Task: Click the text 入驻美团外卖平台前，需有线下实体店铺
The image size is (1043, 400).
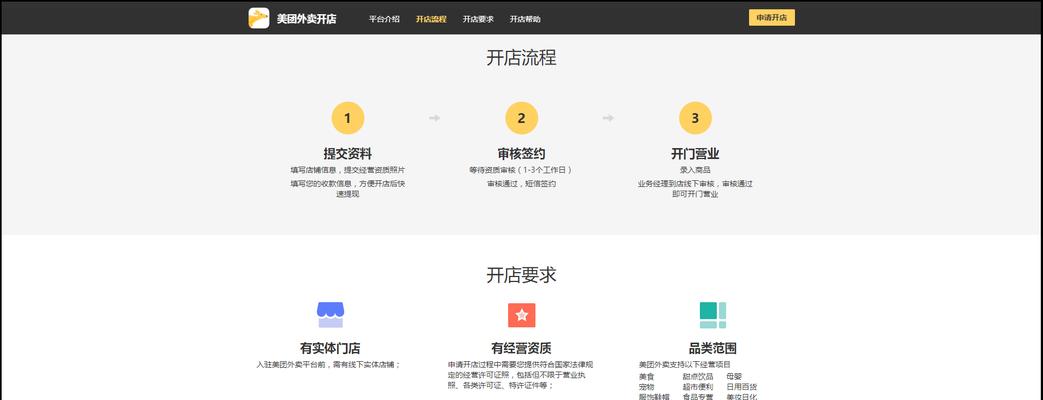Action: click(329, 365)
